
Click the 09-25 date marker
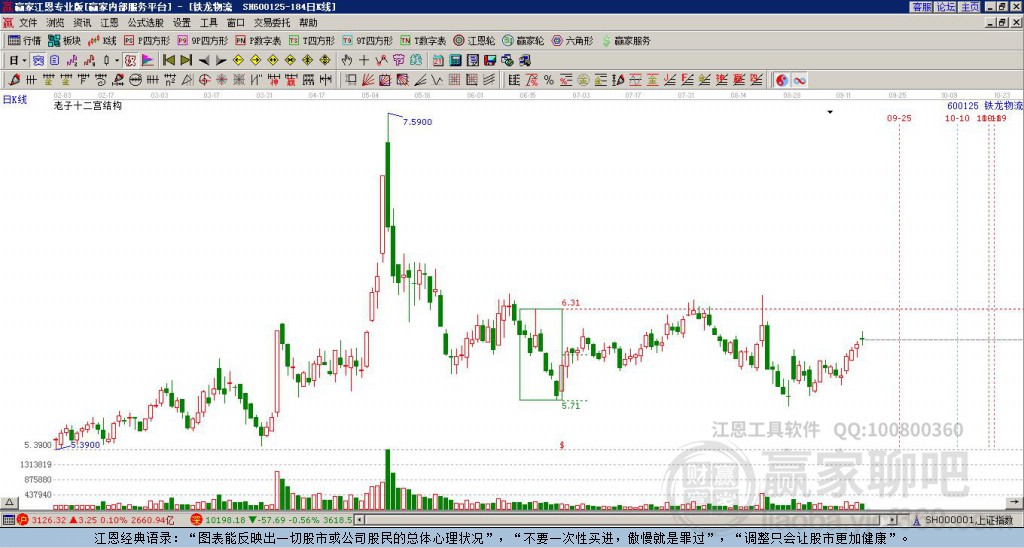(x=899, y=118)
